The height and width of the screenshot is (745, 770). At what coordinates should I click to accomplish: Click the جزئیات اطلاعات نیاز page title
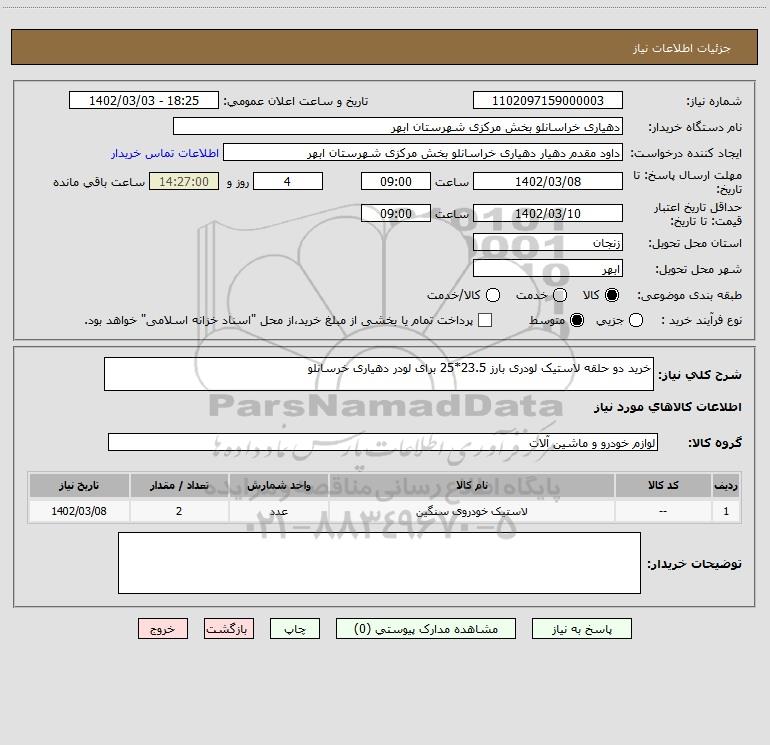pos(682,48)
